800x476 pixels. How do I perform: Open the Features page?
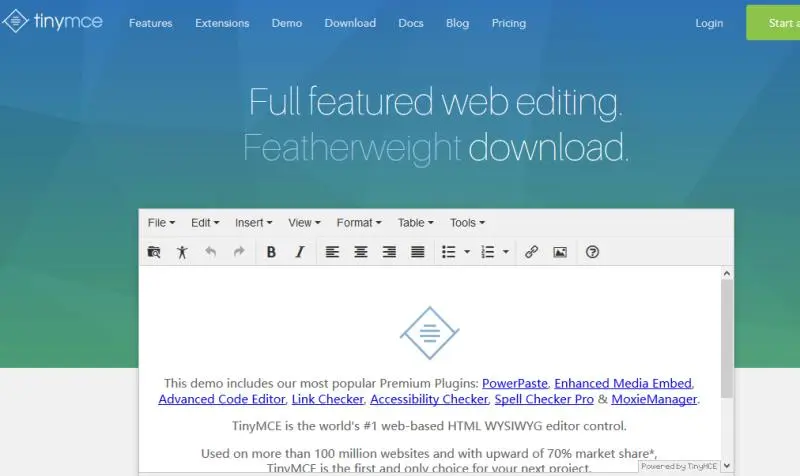[151, 23]
